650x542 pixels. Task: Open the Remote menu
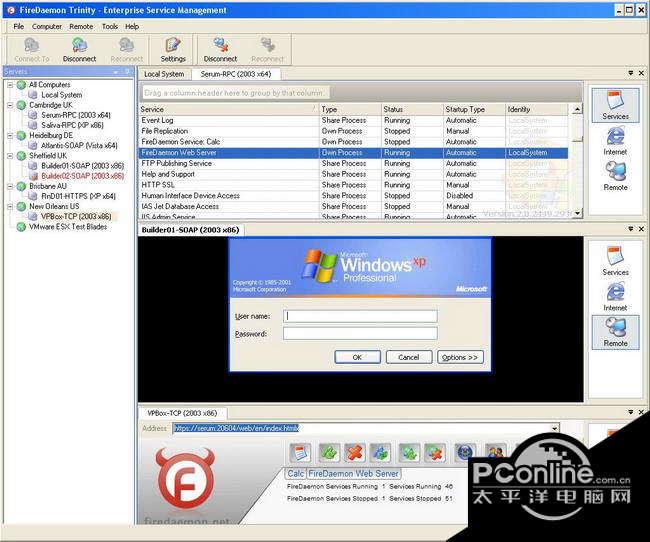[x=81, y=27]
